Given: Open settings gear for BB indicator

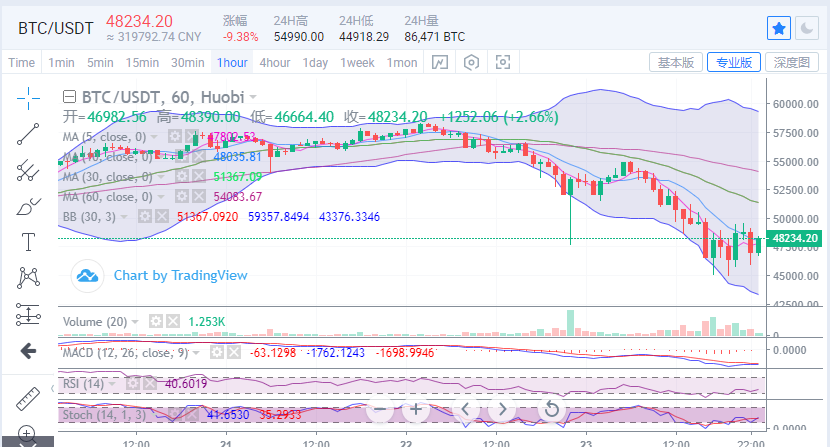Looking at the screenshot, I should pos(145,216).
